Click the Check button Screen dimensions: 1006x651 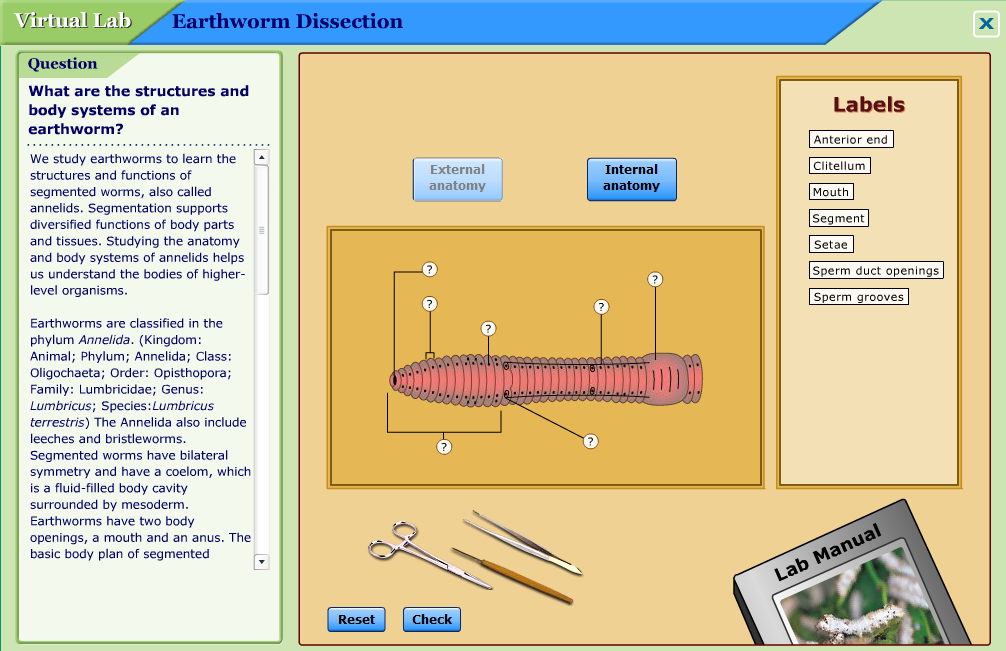(432, 620)
